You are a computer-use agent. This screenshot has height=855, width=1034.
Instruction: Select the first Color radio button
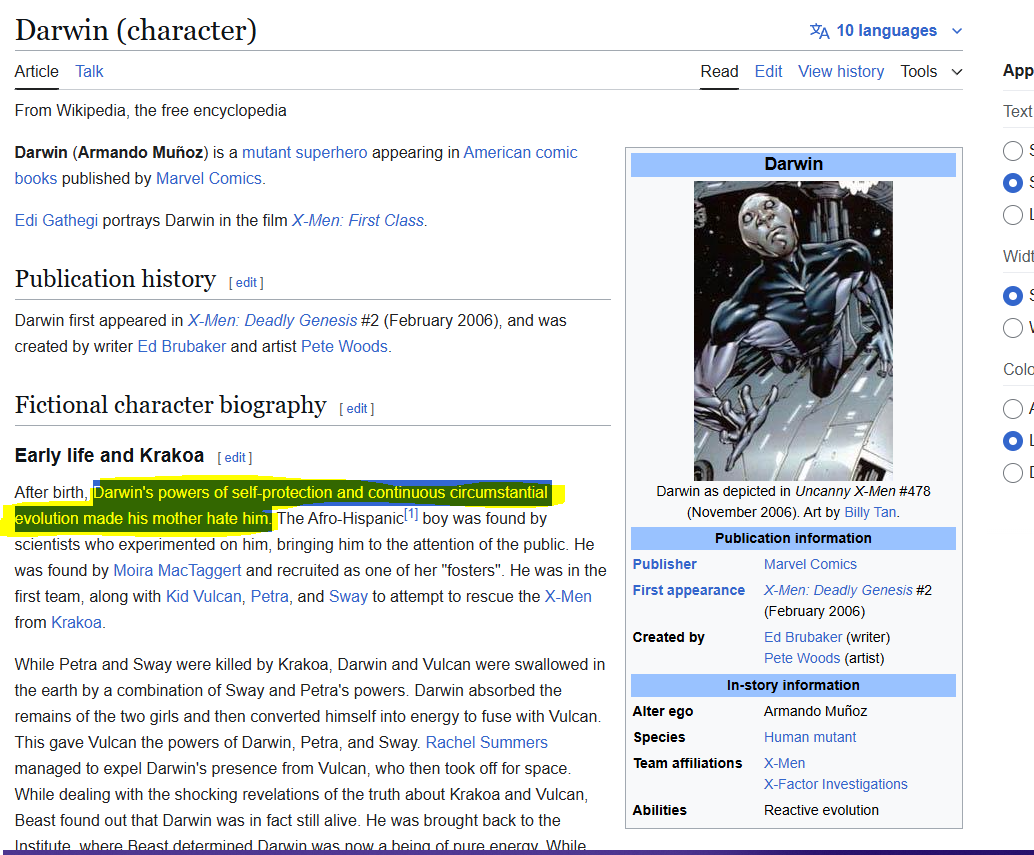pyautogui.click(x=1012, y=409)
